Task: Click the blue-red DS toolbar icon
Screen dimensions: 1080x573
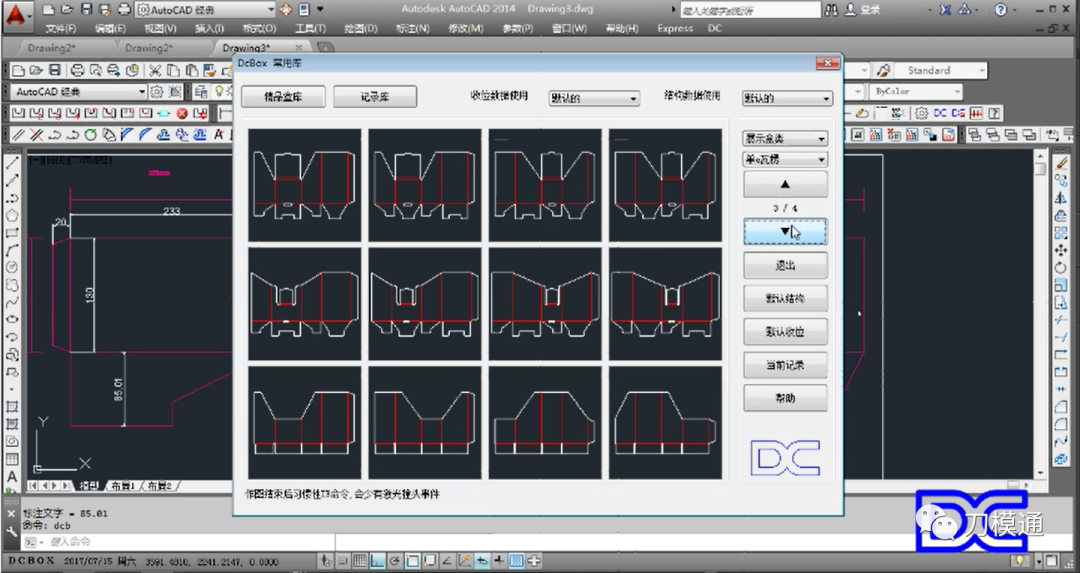Action: 958,113
